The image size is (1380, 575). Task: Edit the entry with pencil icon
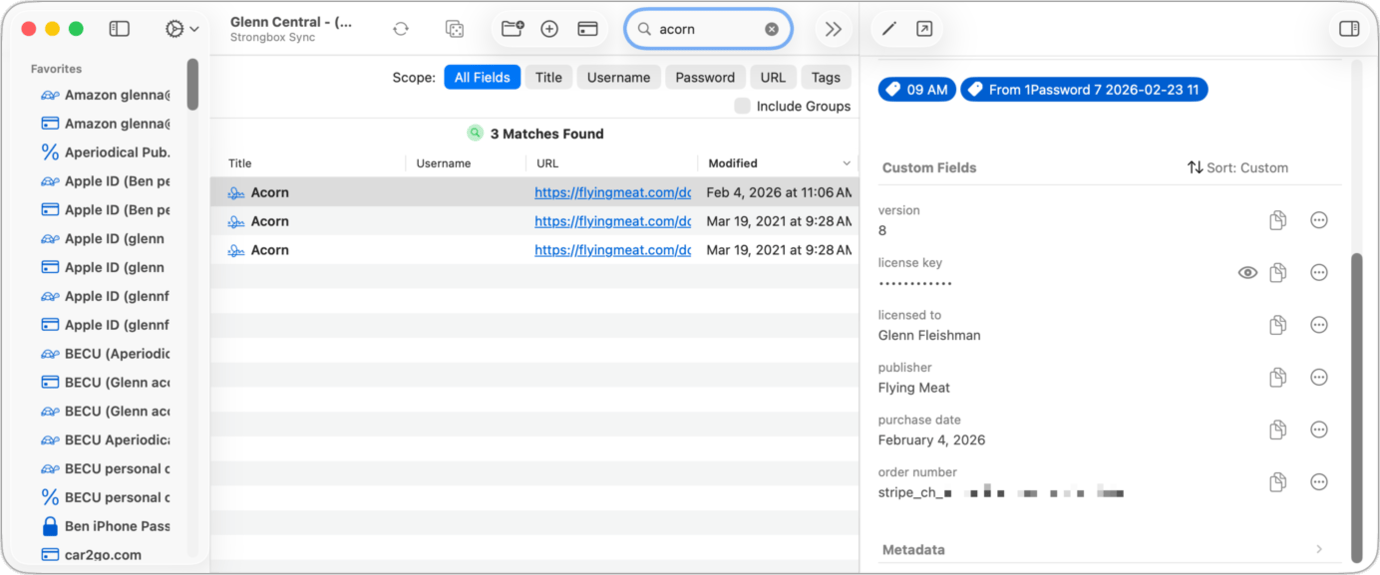[889, 29]
